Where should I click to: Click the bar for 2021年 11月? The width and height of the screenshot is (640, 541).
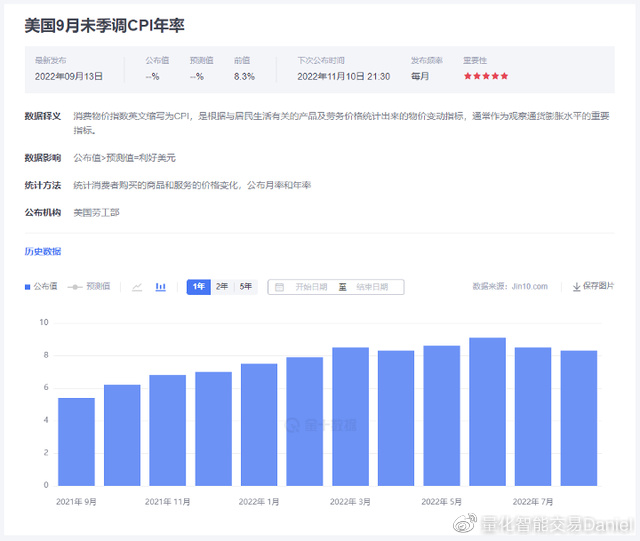168,430
